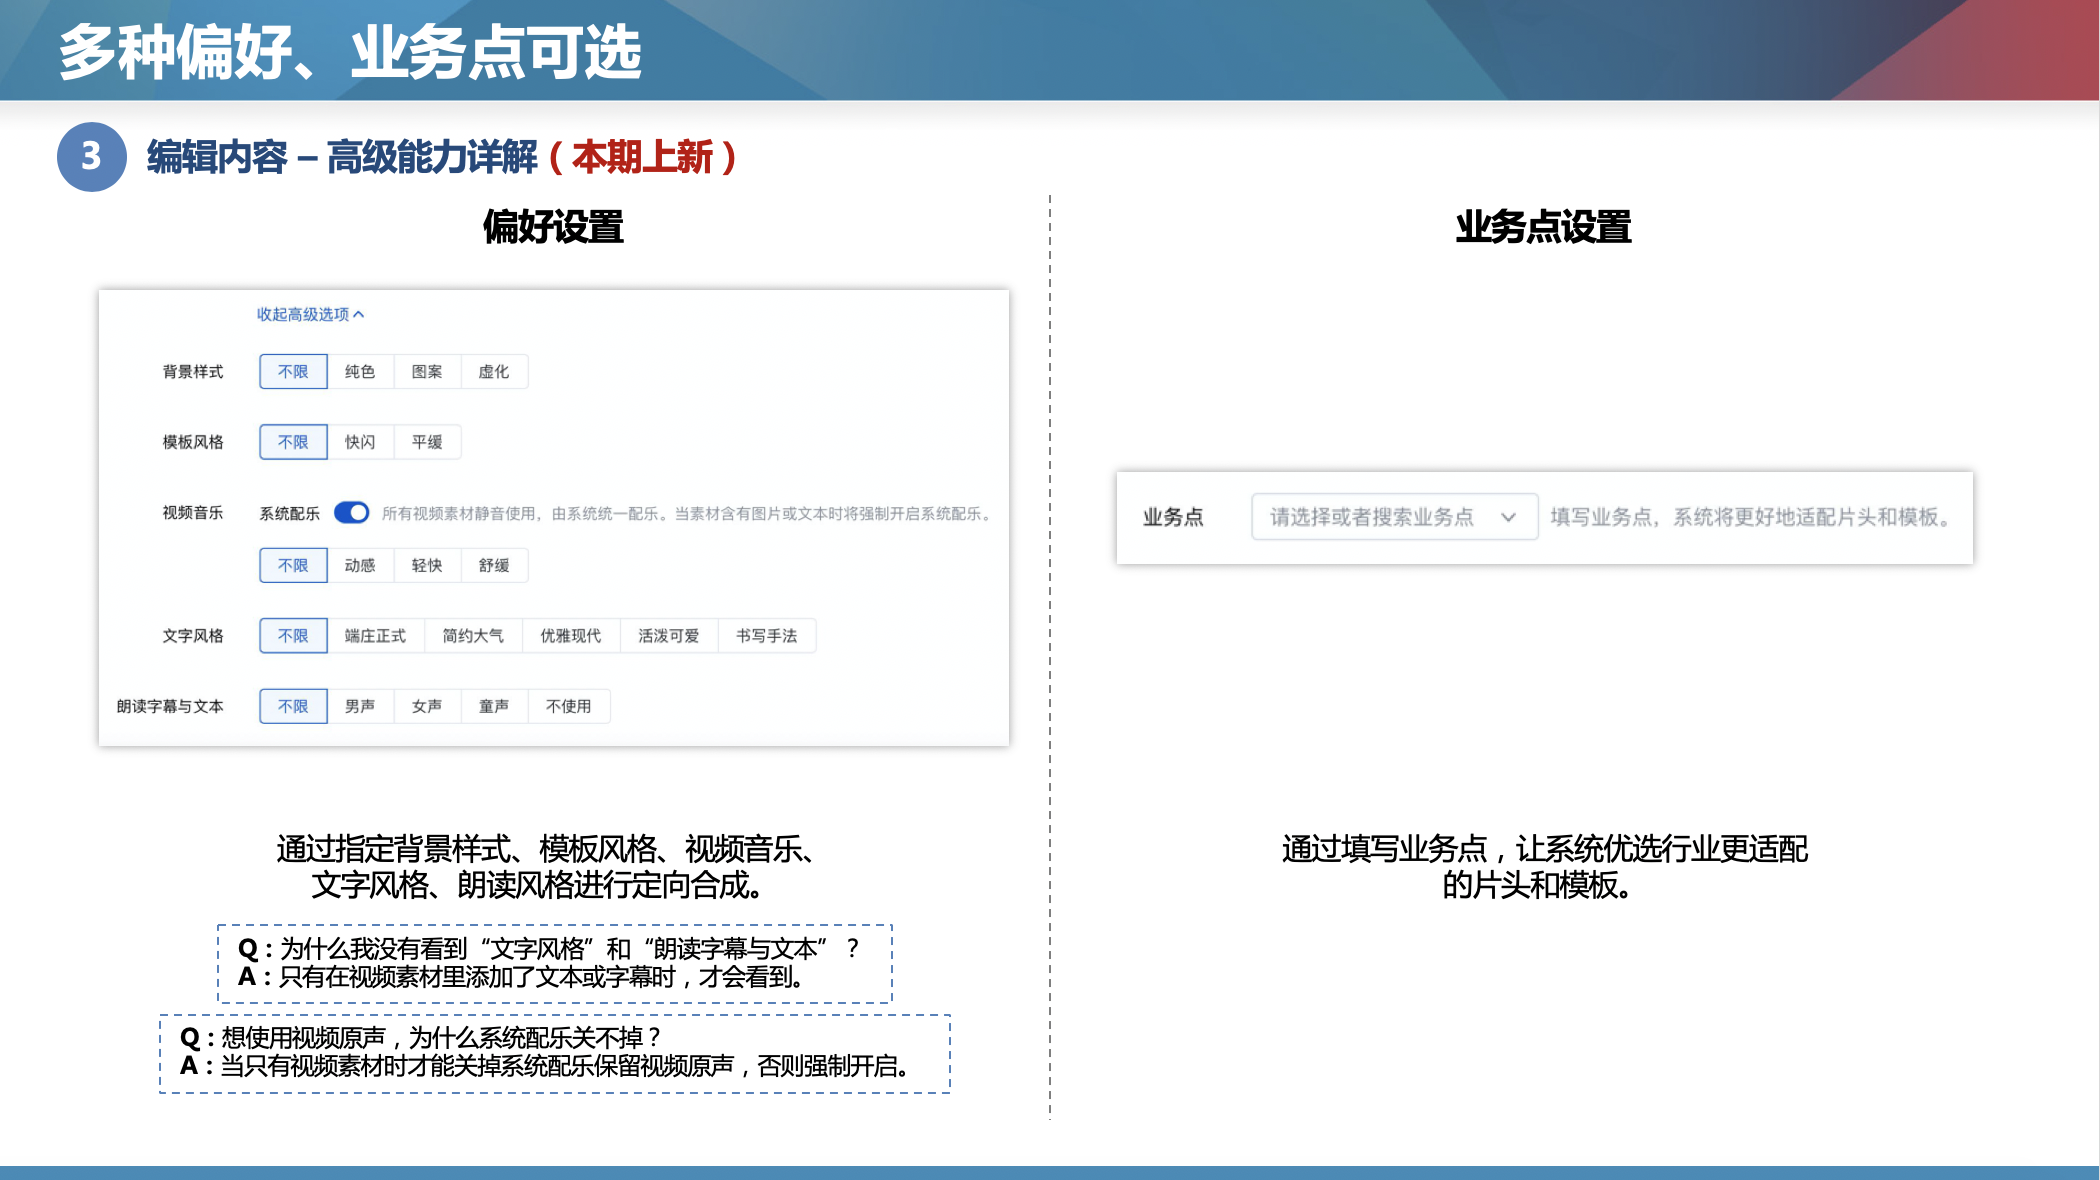Pick 简约大气 text style

click(x=473, y=636)
